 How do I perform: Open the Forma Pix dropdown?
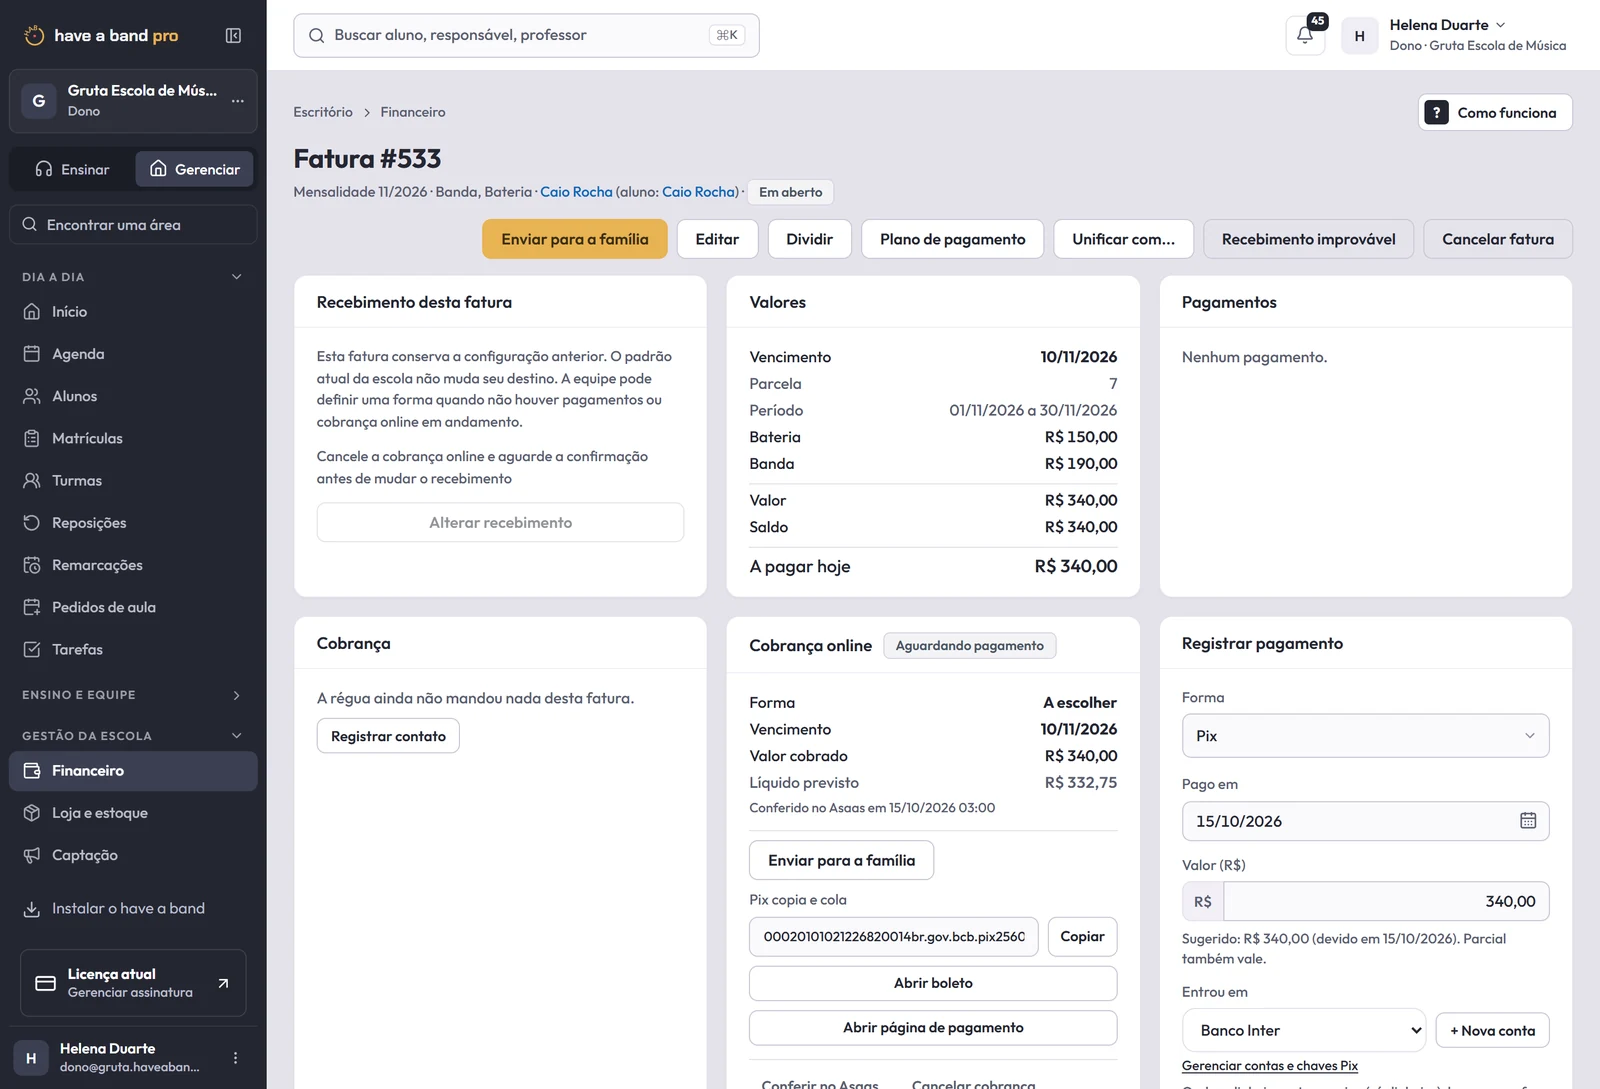click(1365, 736)
